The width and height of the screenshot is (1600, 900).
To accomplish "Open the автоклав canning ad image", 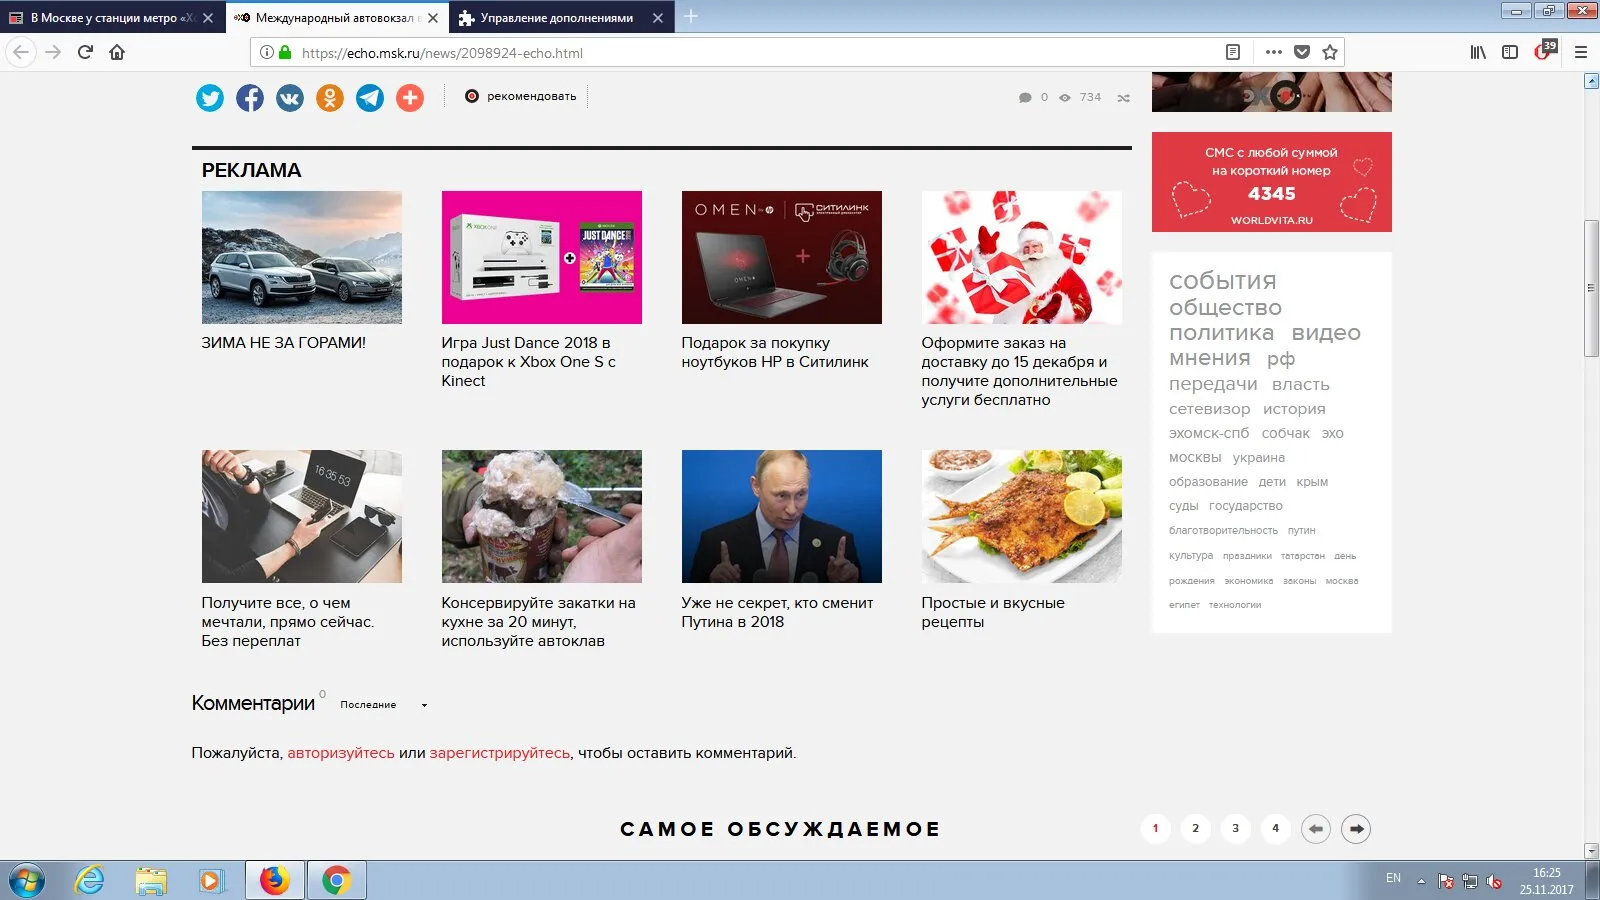I will 542,516.
